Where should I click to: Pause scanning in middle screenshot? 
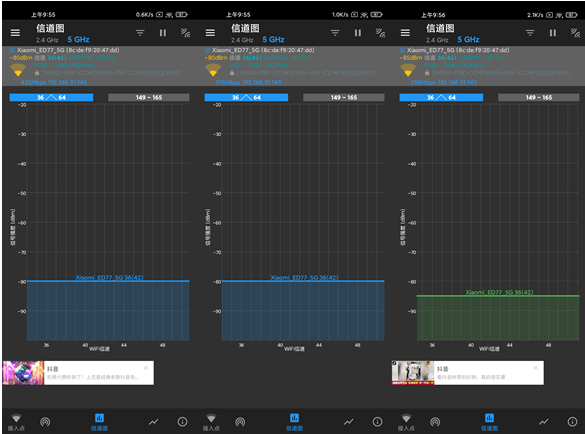(358, 33)
